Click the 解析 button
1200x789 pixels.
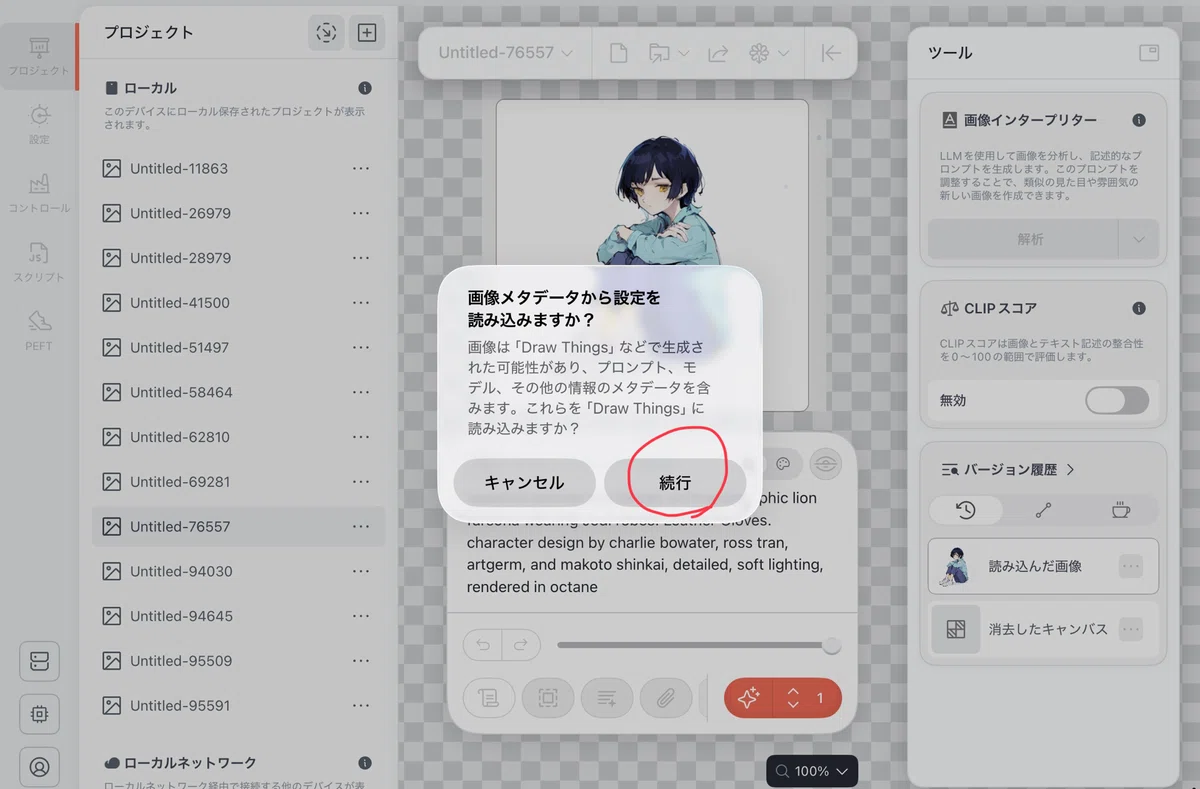point(1023,240)
